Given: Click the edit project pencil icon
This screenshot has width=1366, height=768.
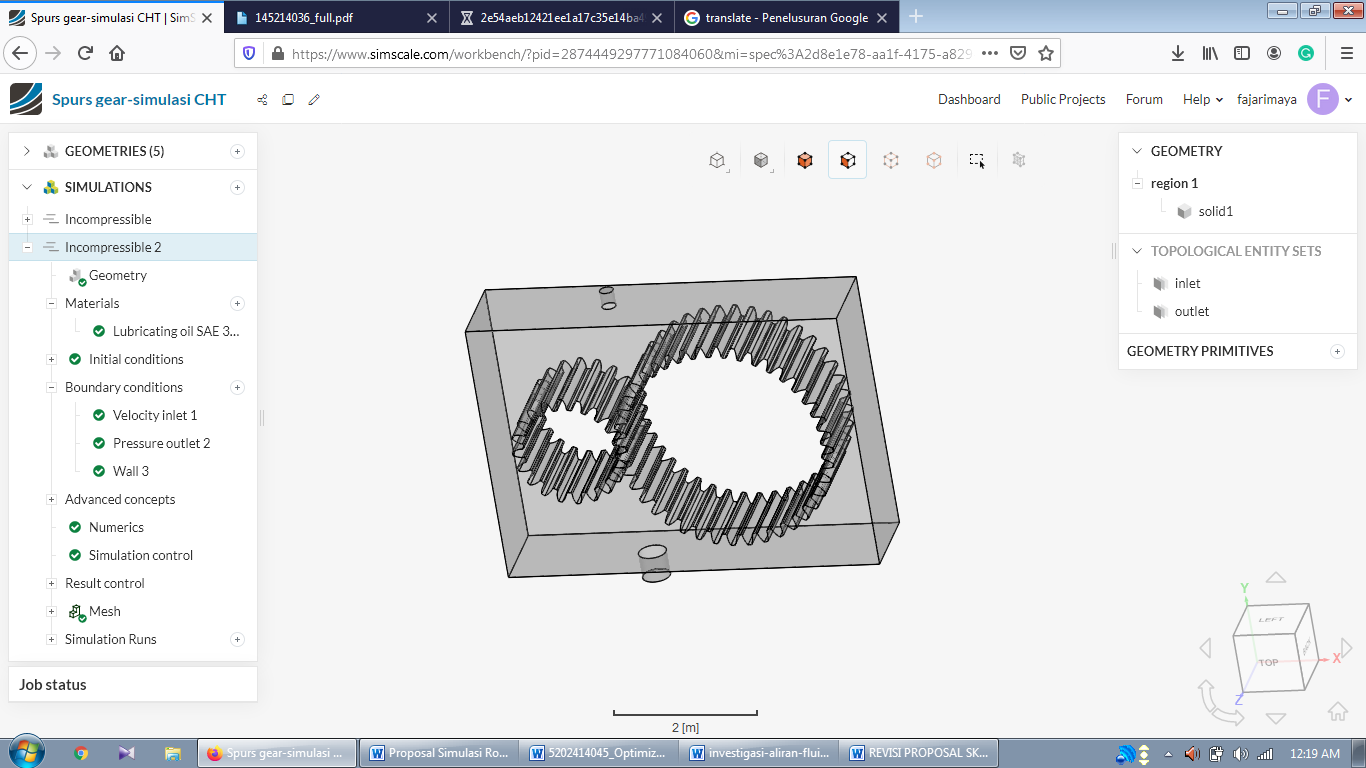Looking at the screenshot, I should (314, 100).
